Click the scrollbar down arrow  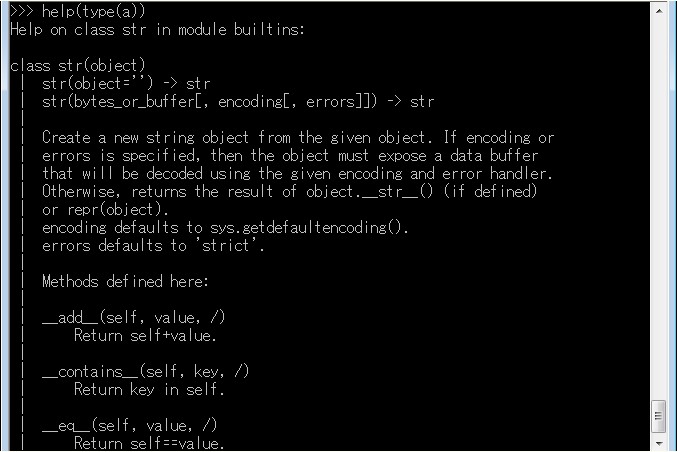[x=659, y=443]
